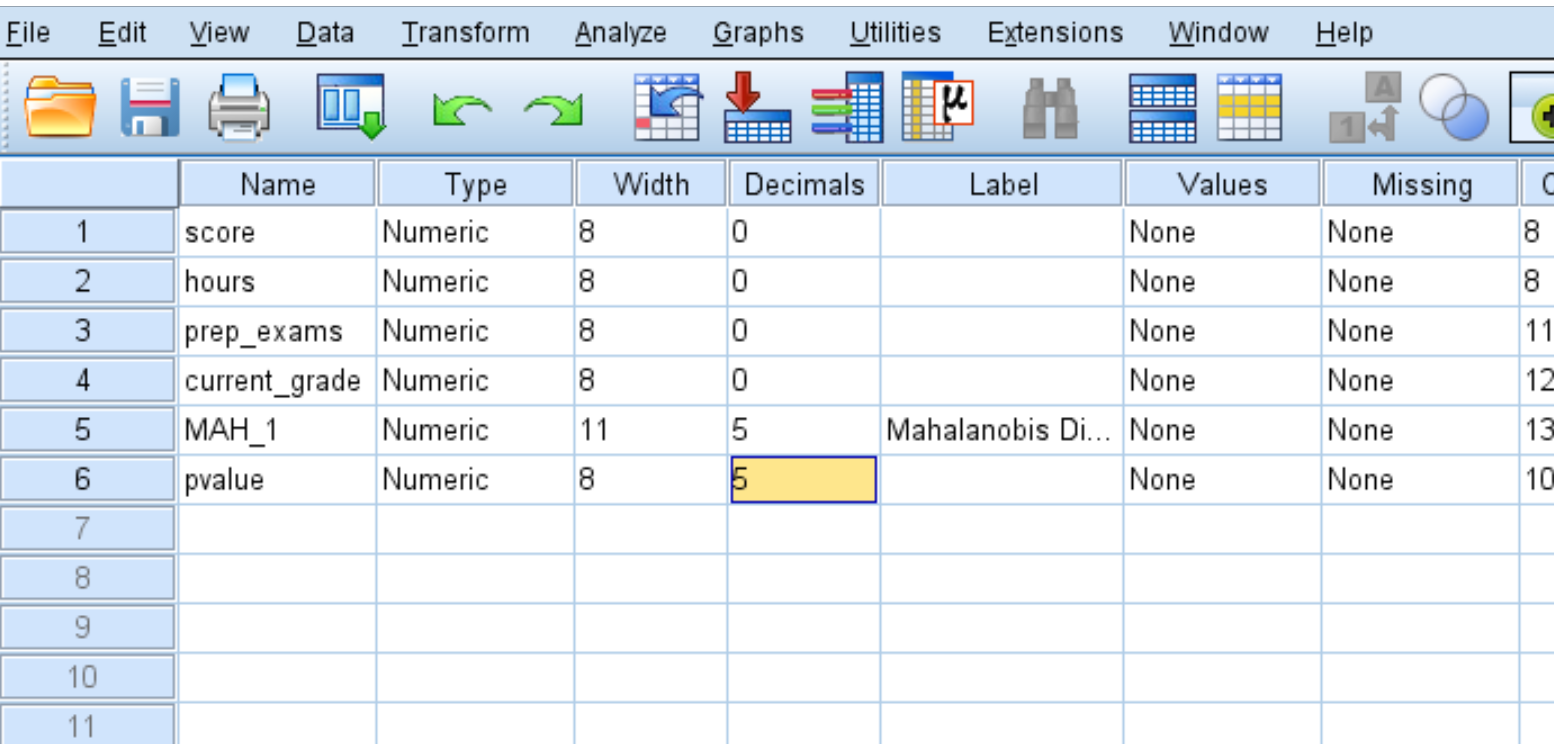
Task: Click the Type cell for MAH_1
Action: coord(475,431)
